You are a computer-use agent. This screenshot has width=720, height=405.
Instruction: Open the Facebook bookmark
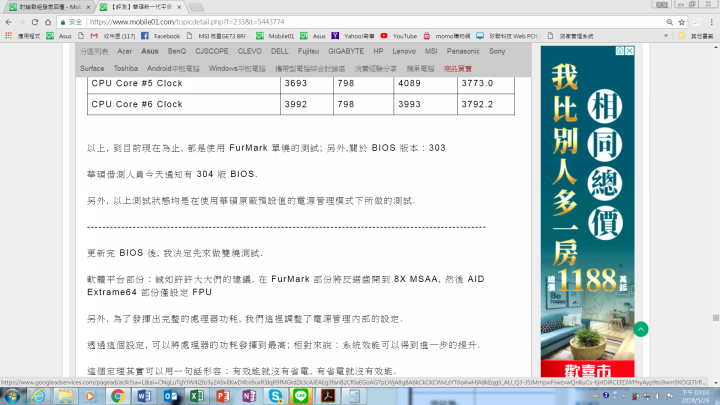point(161,36)
